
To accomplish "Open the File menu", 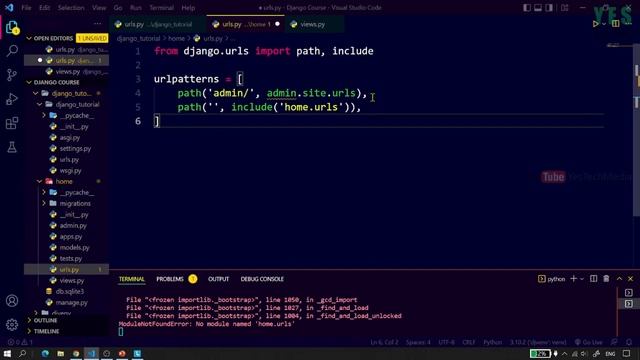I will pyautogui.click(x=27, y=8).
